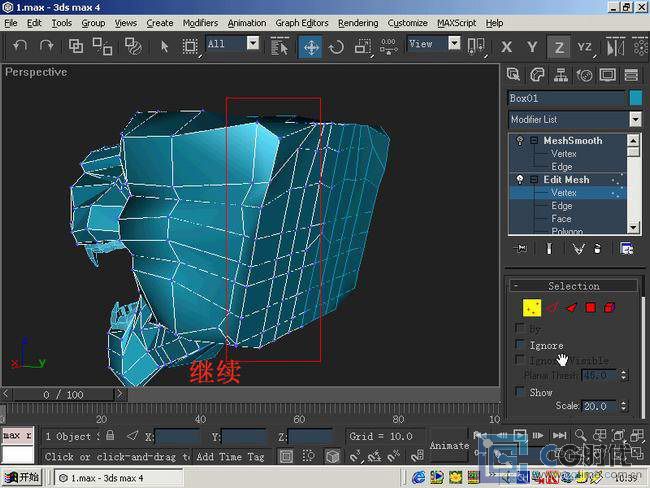Open the Modifiers menu
This screenshot has height=488, width=650.
click(200, 22)
